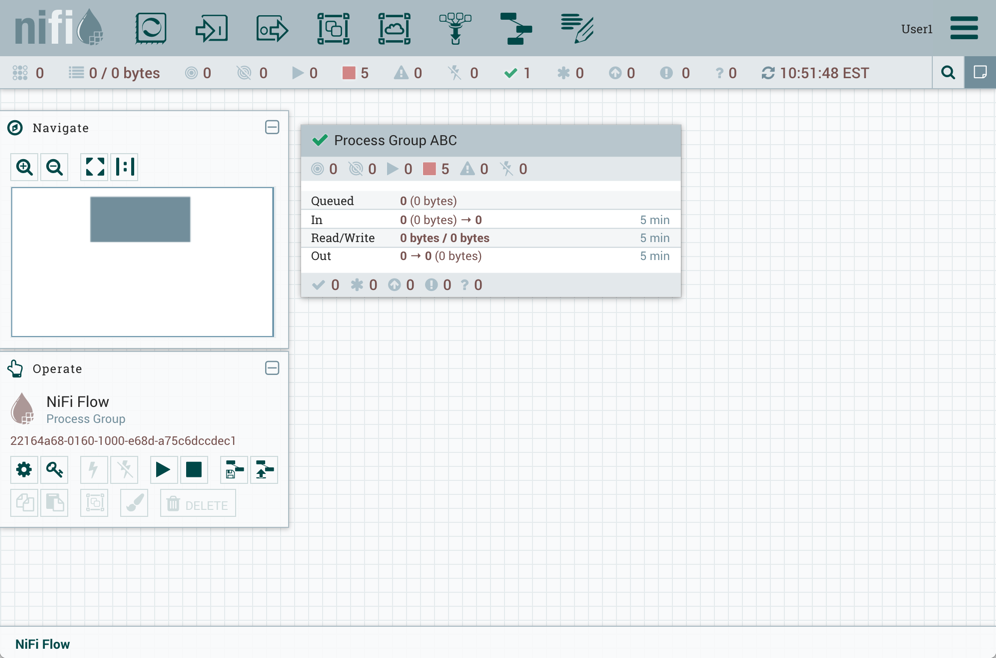Screen dimensions: 996x658
Task: Select the Processor icon in toolbar
Action: coord(151,28)
